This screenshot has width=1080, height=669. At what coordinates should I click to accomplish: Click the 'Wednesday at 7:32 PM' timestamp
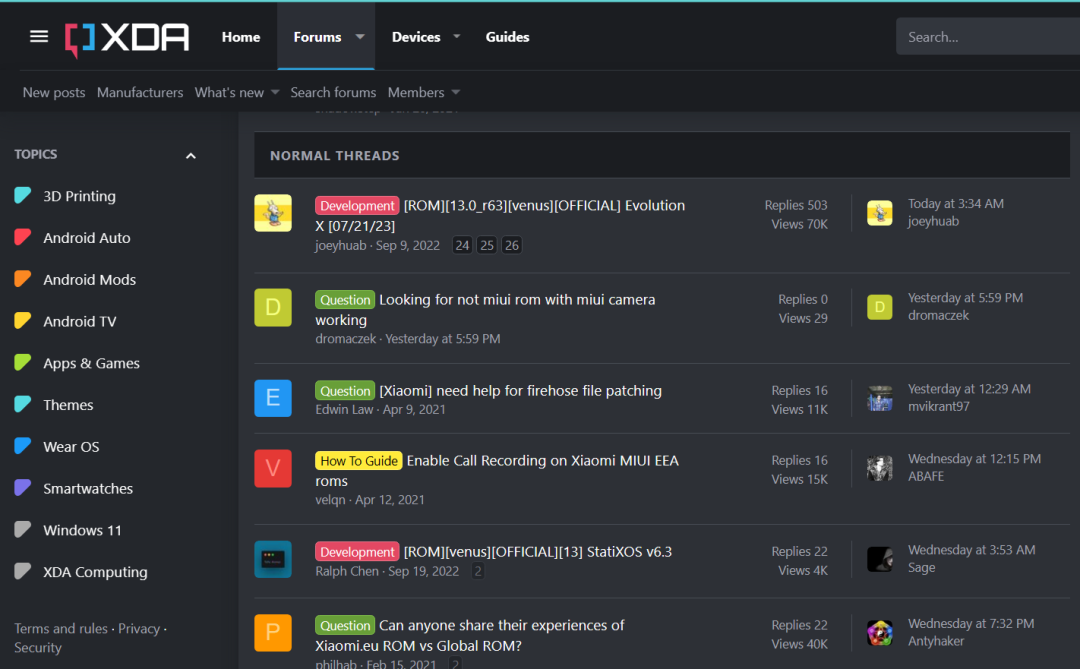970,624
